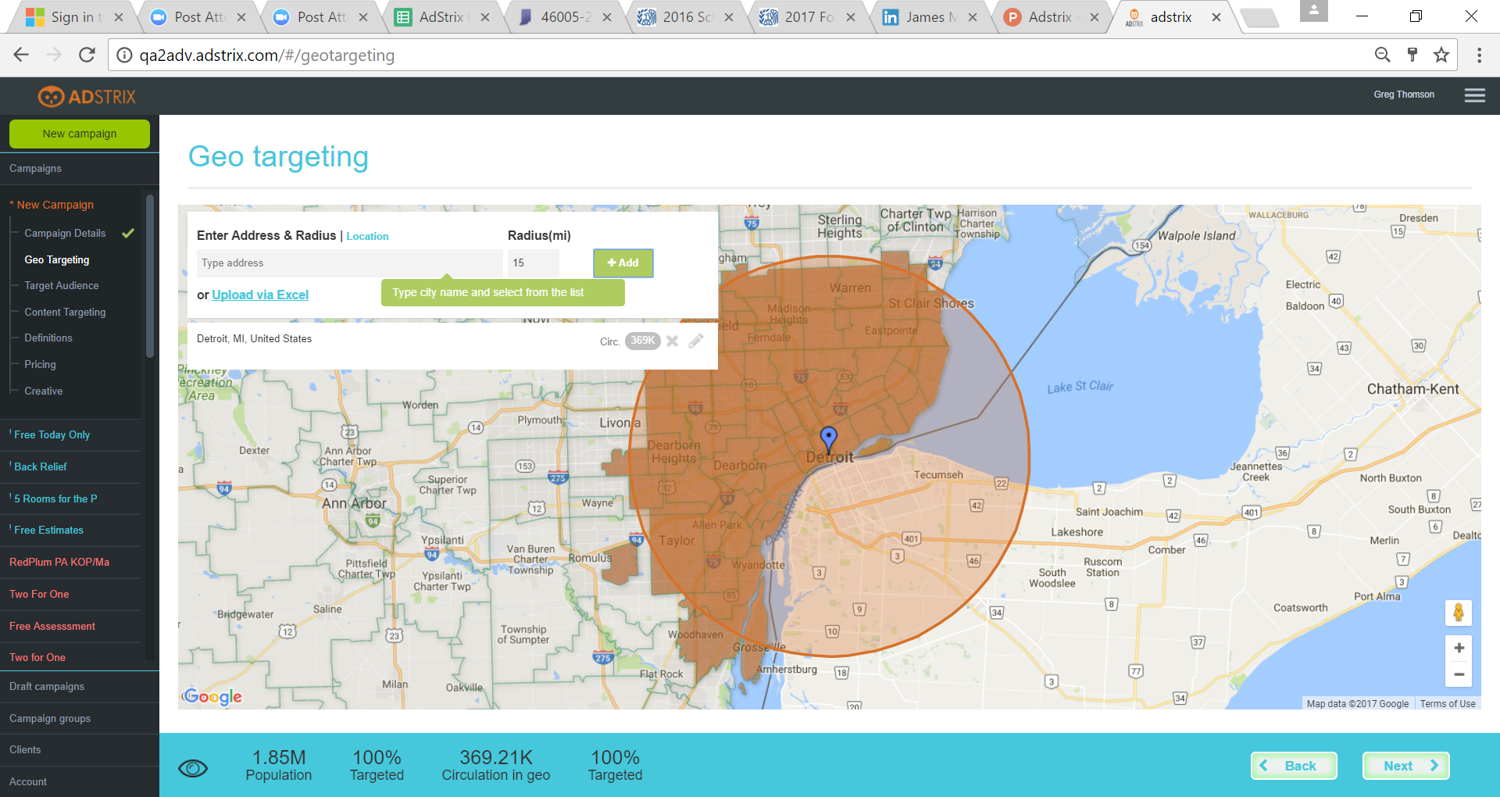Go to Creative step
1500x797 pixels.
pyautogui.click(x=43, y=391)
